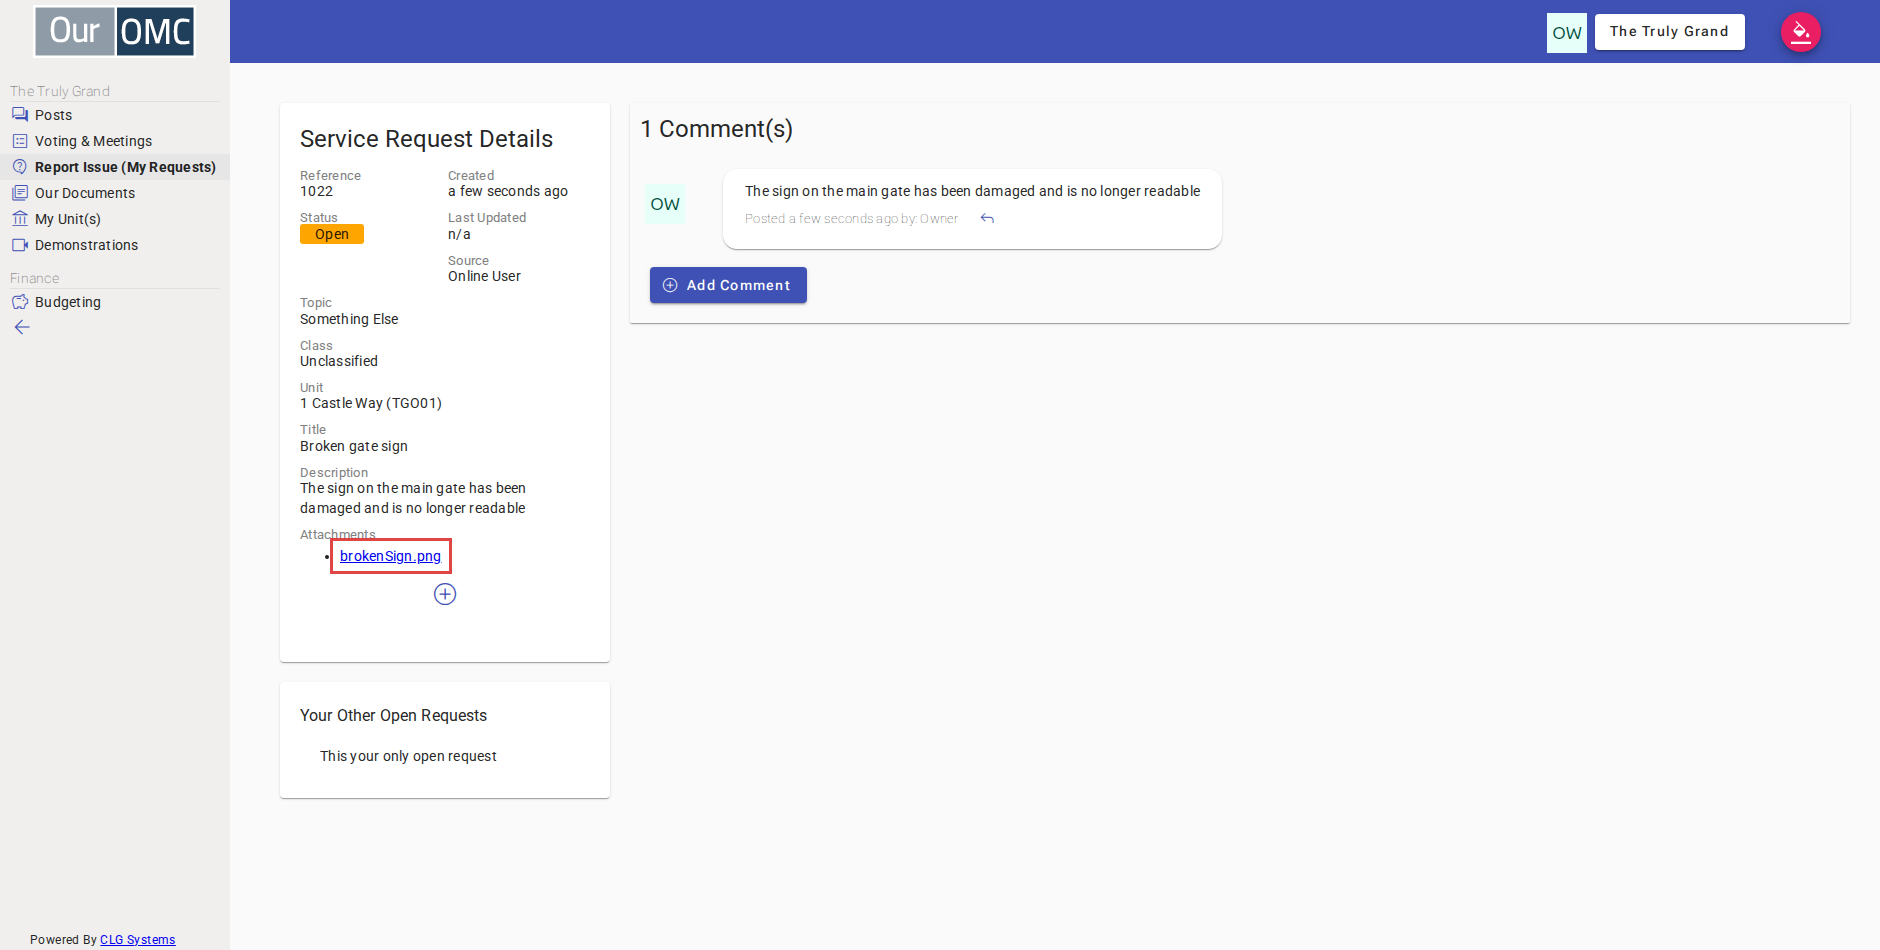Click 'Online User' source value
Viewport: 1880px width, 950px height.
coord(484,276)
